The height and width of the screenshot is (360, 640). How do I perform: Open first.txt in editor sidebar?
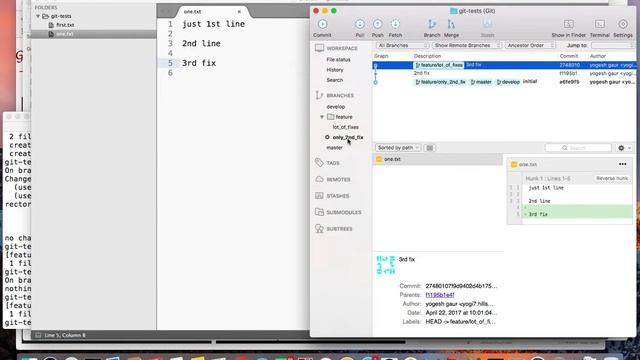[65, 25]
